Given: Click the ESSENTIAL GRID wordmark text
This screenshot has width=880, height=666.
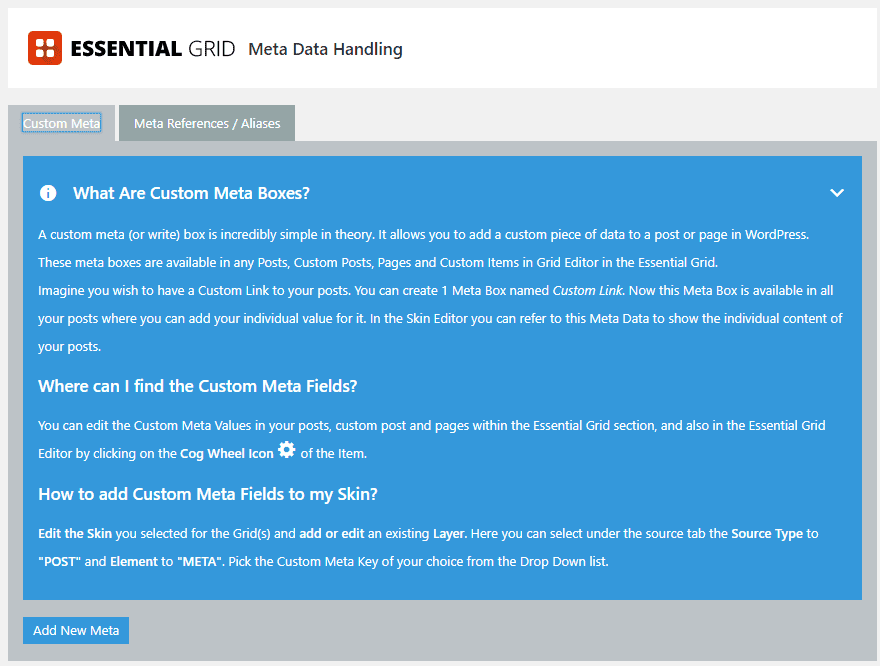Looking at the screenshot, I should (153, 48).
